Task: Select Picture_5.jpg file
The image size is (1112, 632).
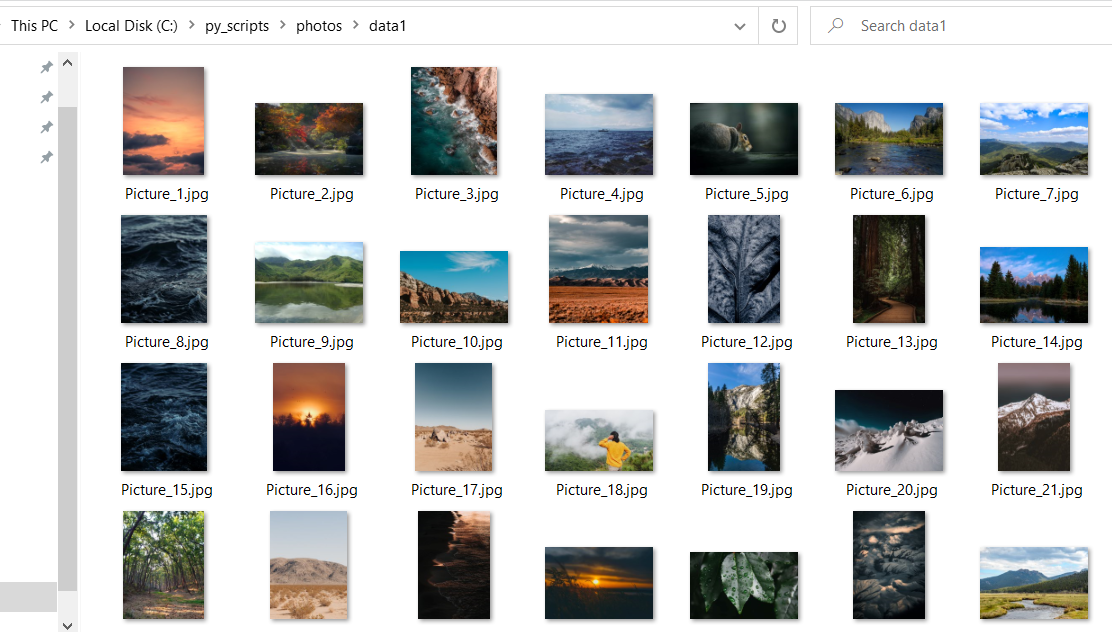Action: tap(744, 139)
